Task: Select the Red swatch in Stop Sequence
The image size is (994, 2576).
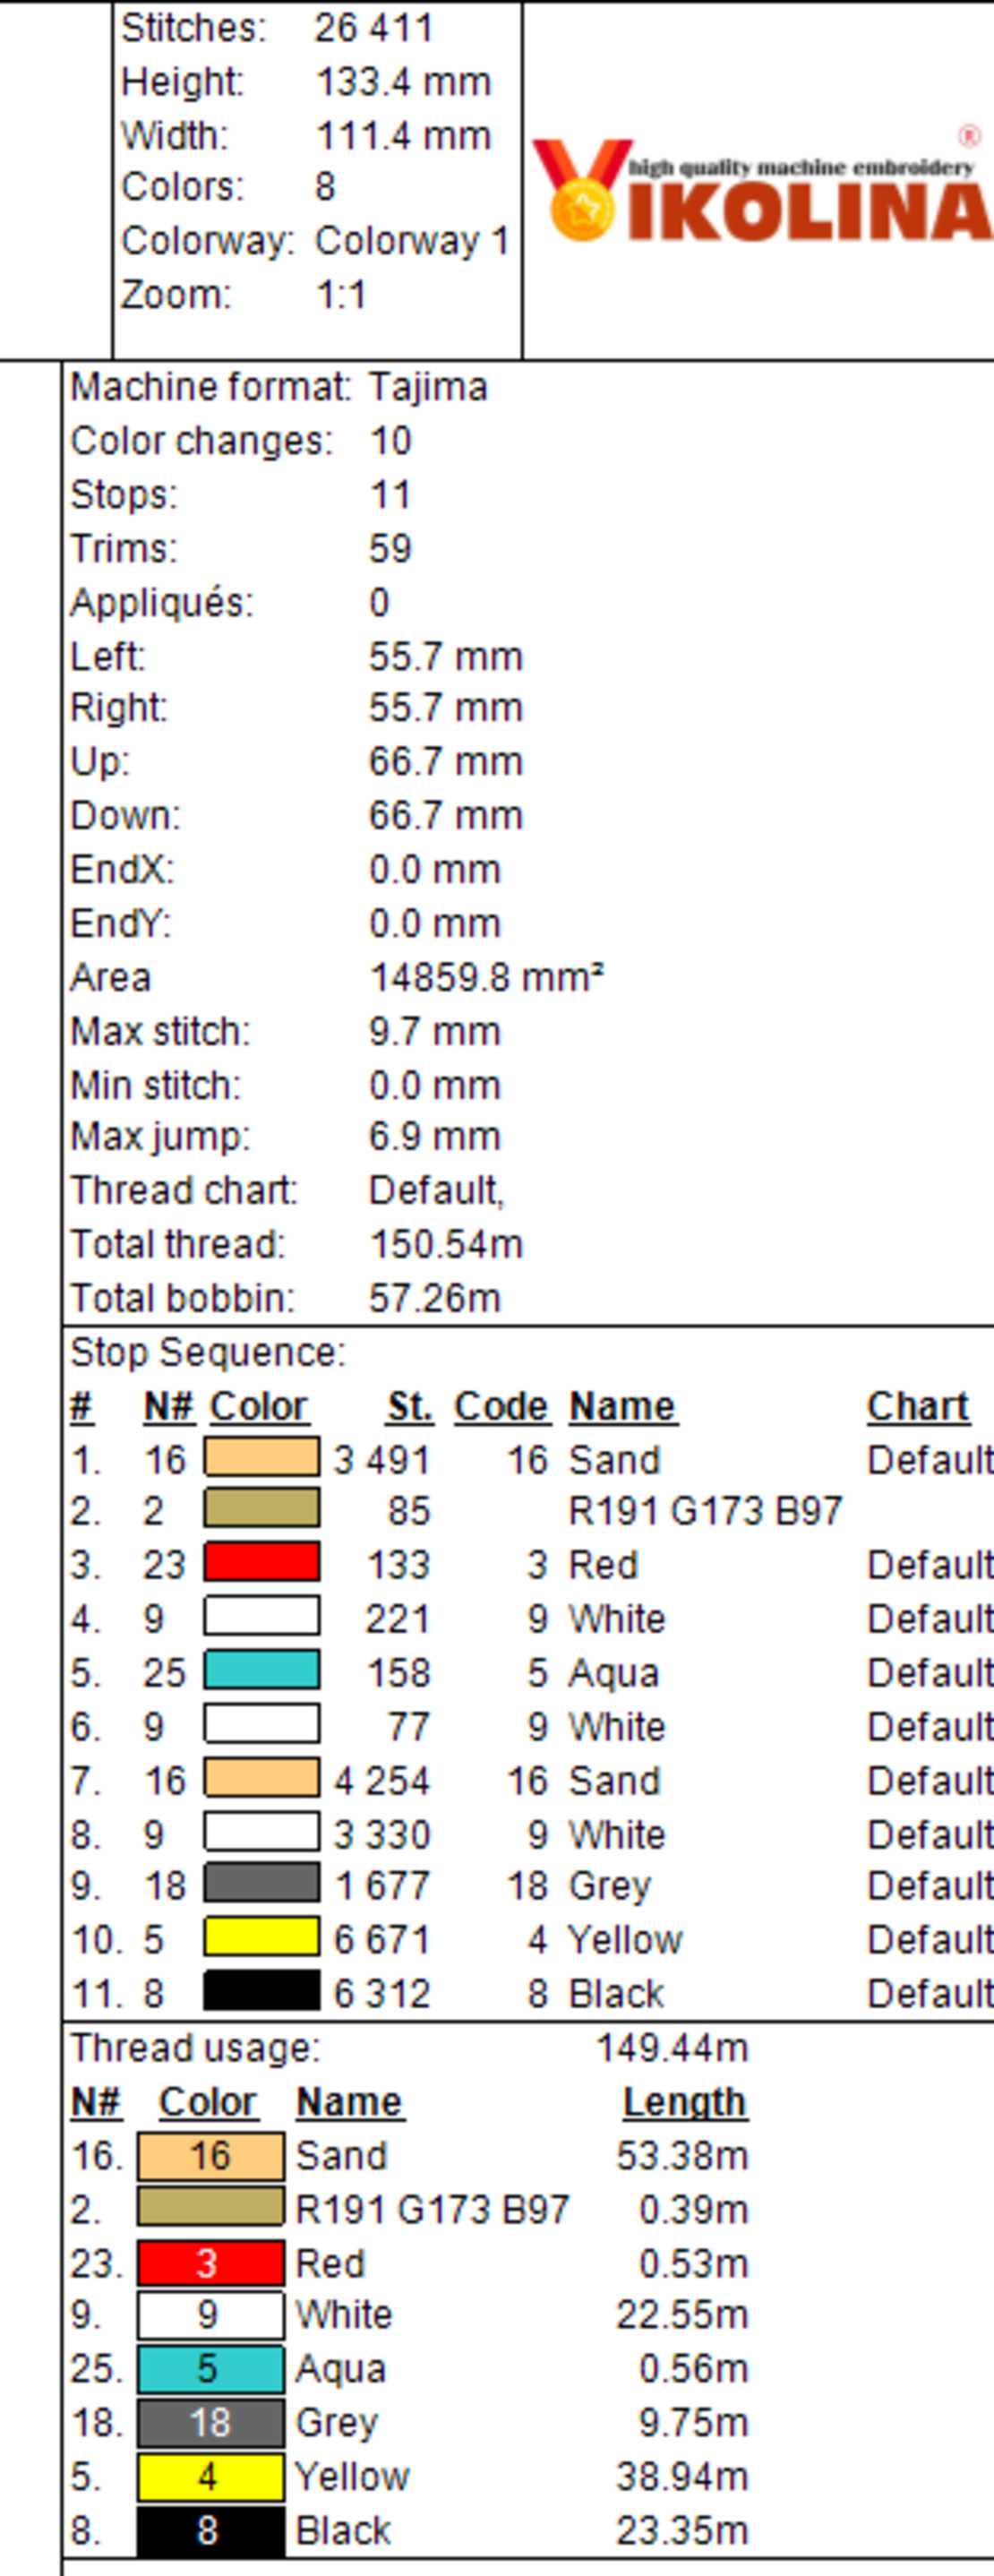Action: 262,1562
